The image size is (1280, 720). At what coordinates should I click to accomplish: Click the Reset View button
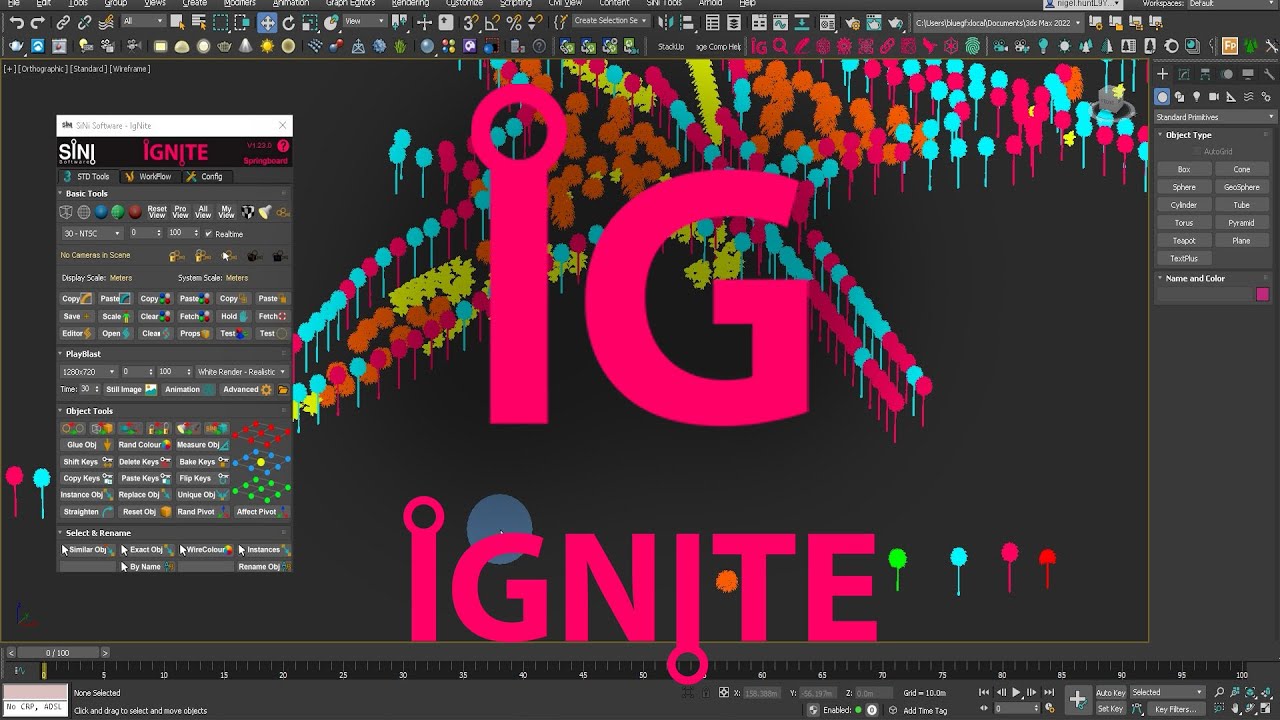click(157, 212)
